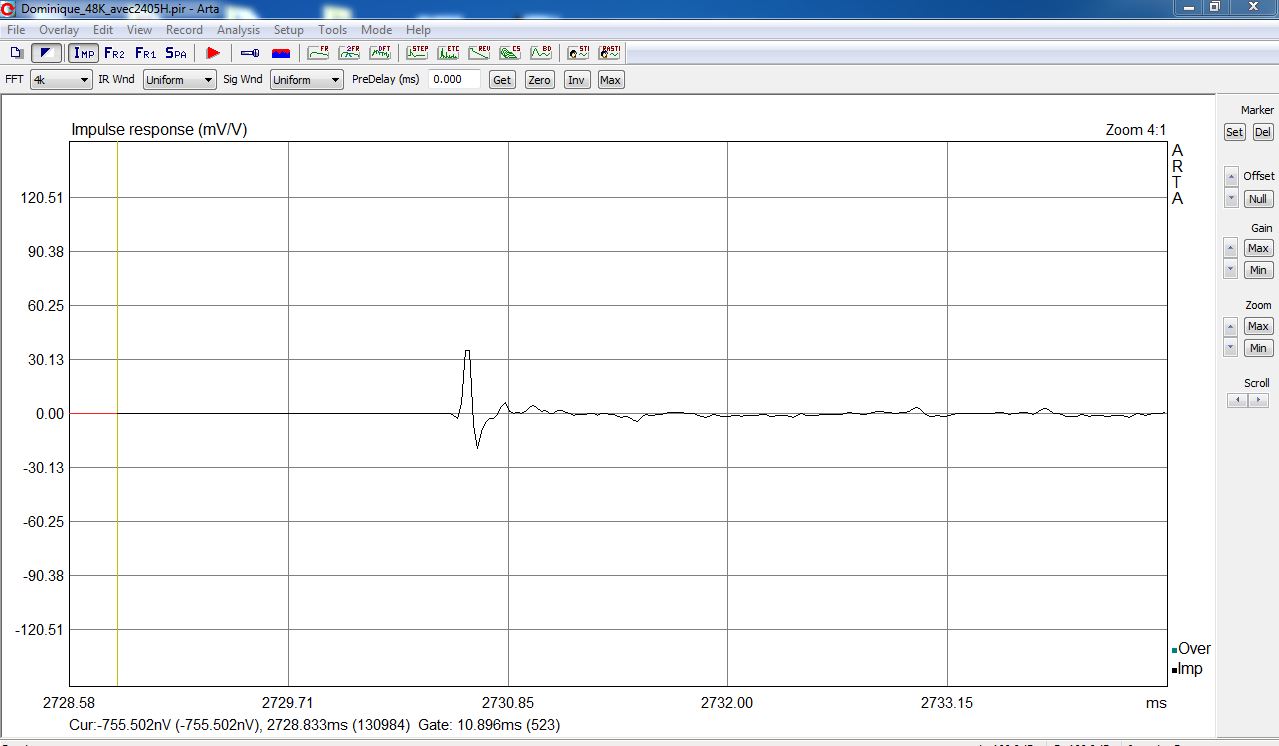
Task: Click the Null offset button
Action: coord(1258,199)
